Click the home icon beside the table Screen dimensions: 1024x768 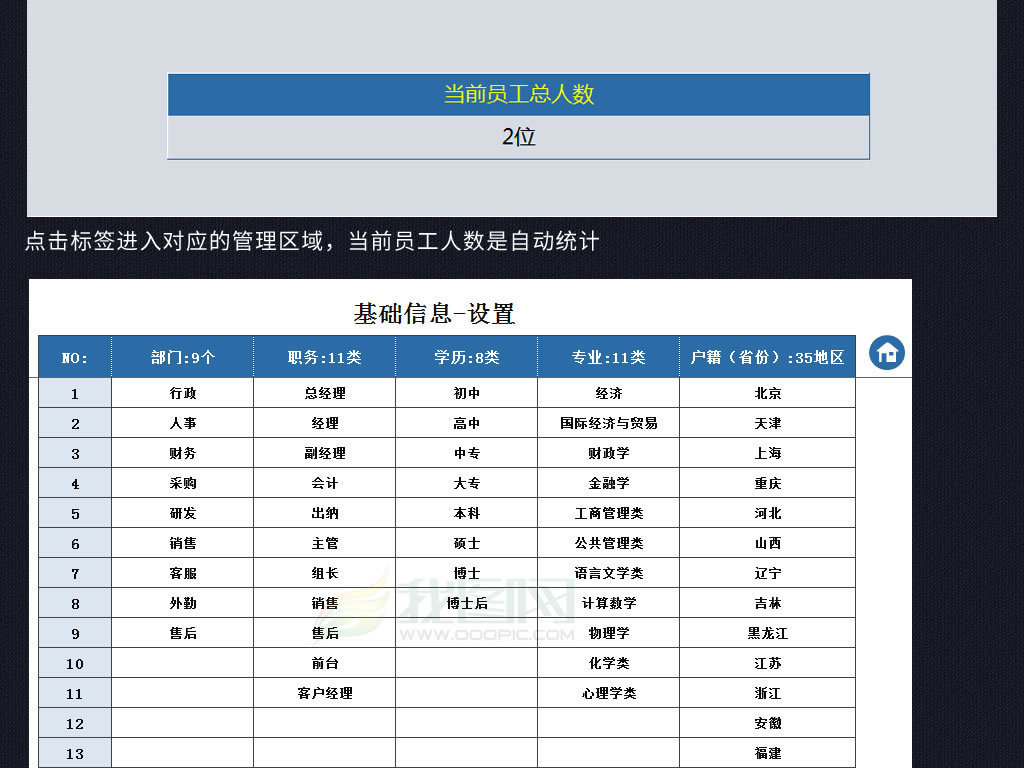(887, 353)
